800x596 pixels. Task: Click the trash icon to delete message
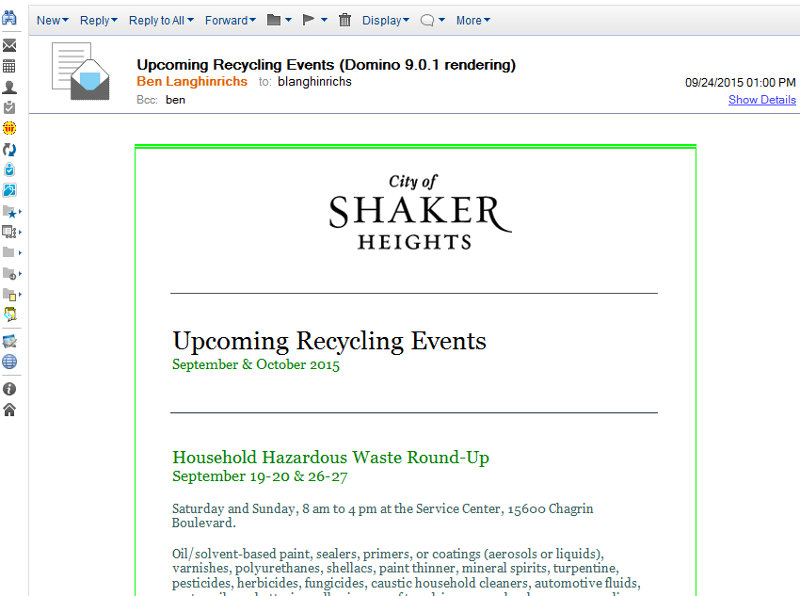coord(345,20)
